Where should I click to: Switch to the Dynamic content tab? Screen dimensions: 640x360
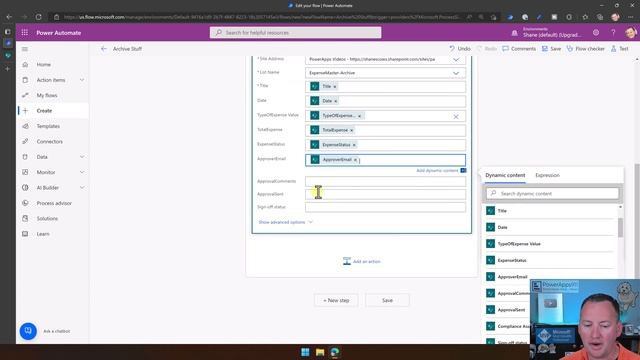(x=505, y=175)
